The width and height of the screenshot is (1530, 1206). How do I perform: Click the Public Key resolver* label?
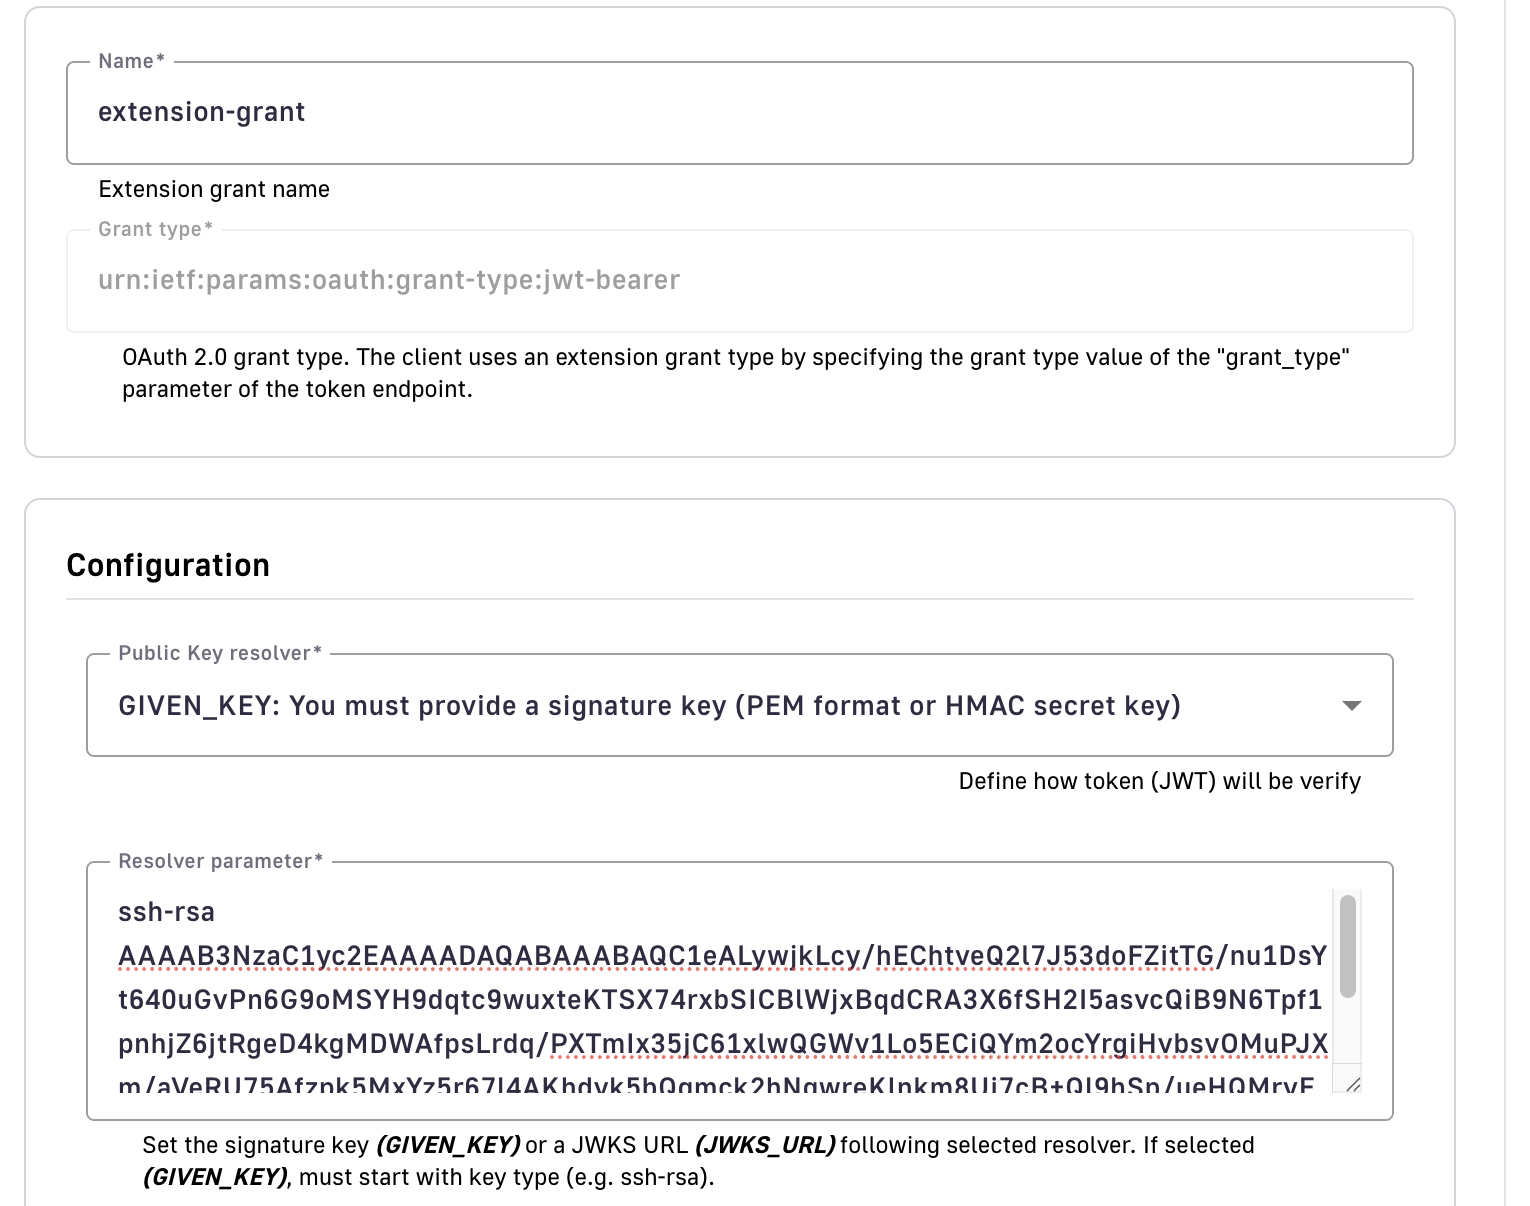coord(220,654)
